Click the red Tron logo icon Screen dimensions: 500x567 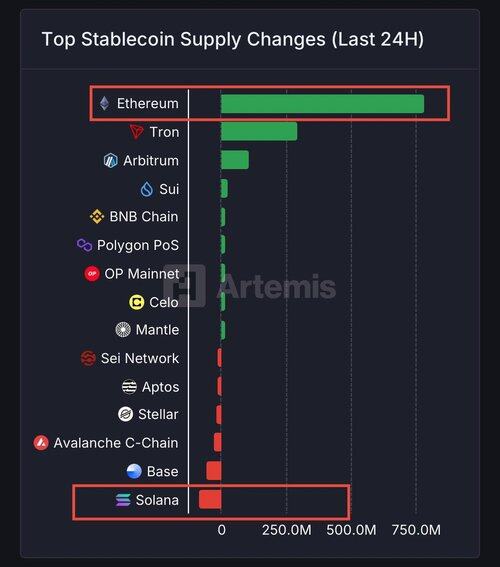137,132
